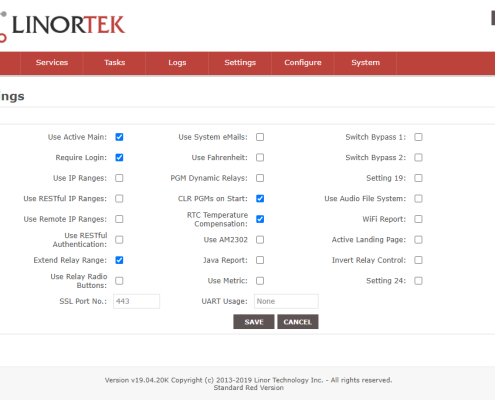Open the UART Usage dropdown

tap(286, 301)
